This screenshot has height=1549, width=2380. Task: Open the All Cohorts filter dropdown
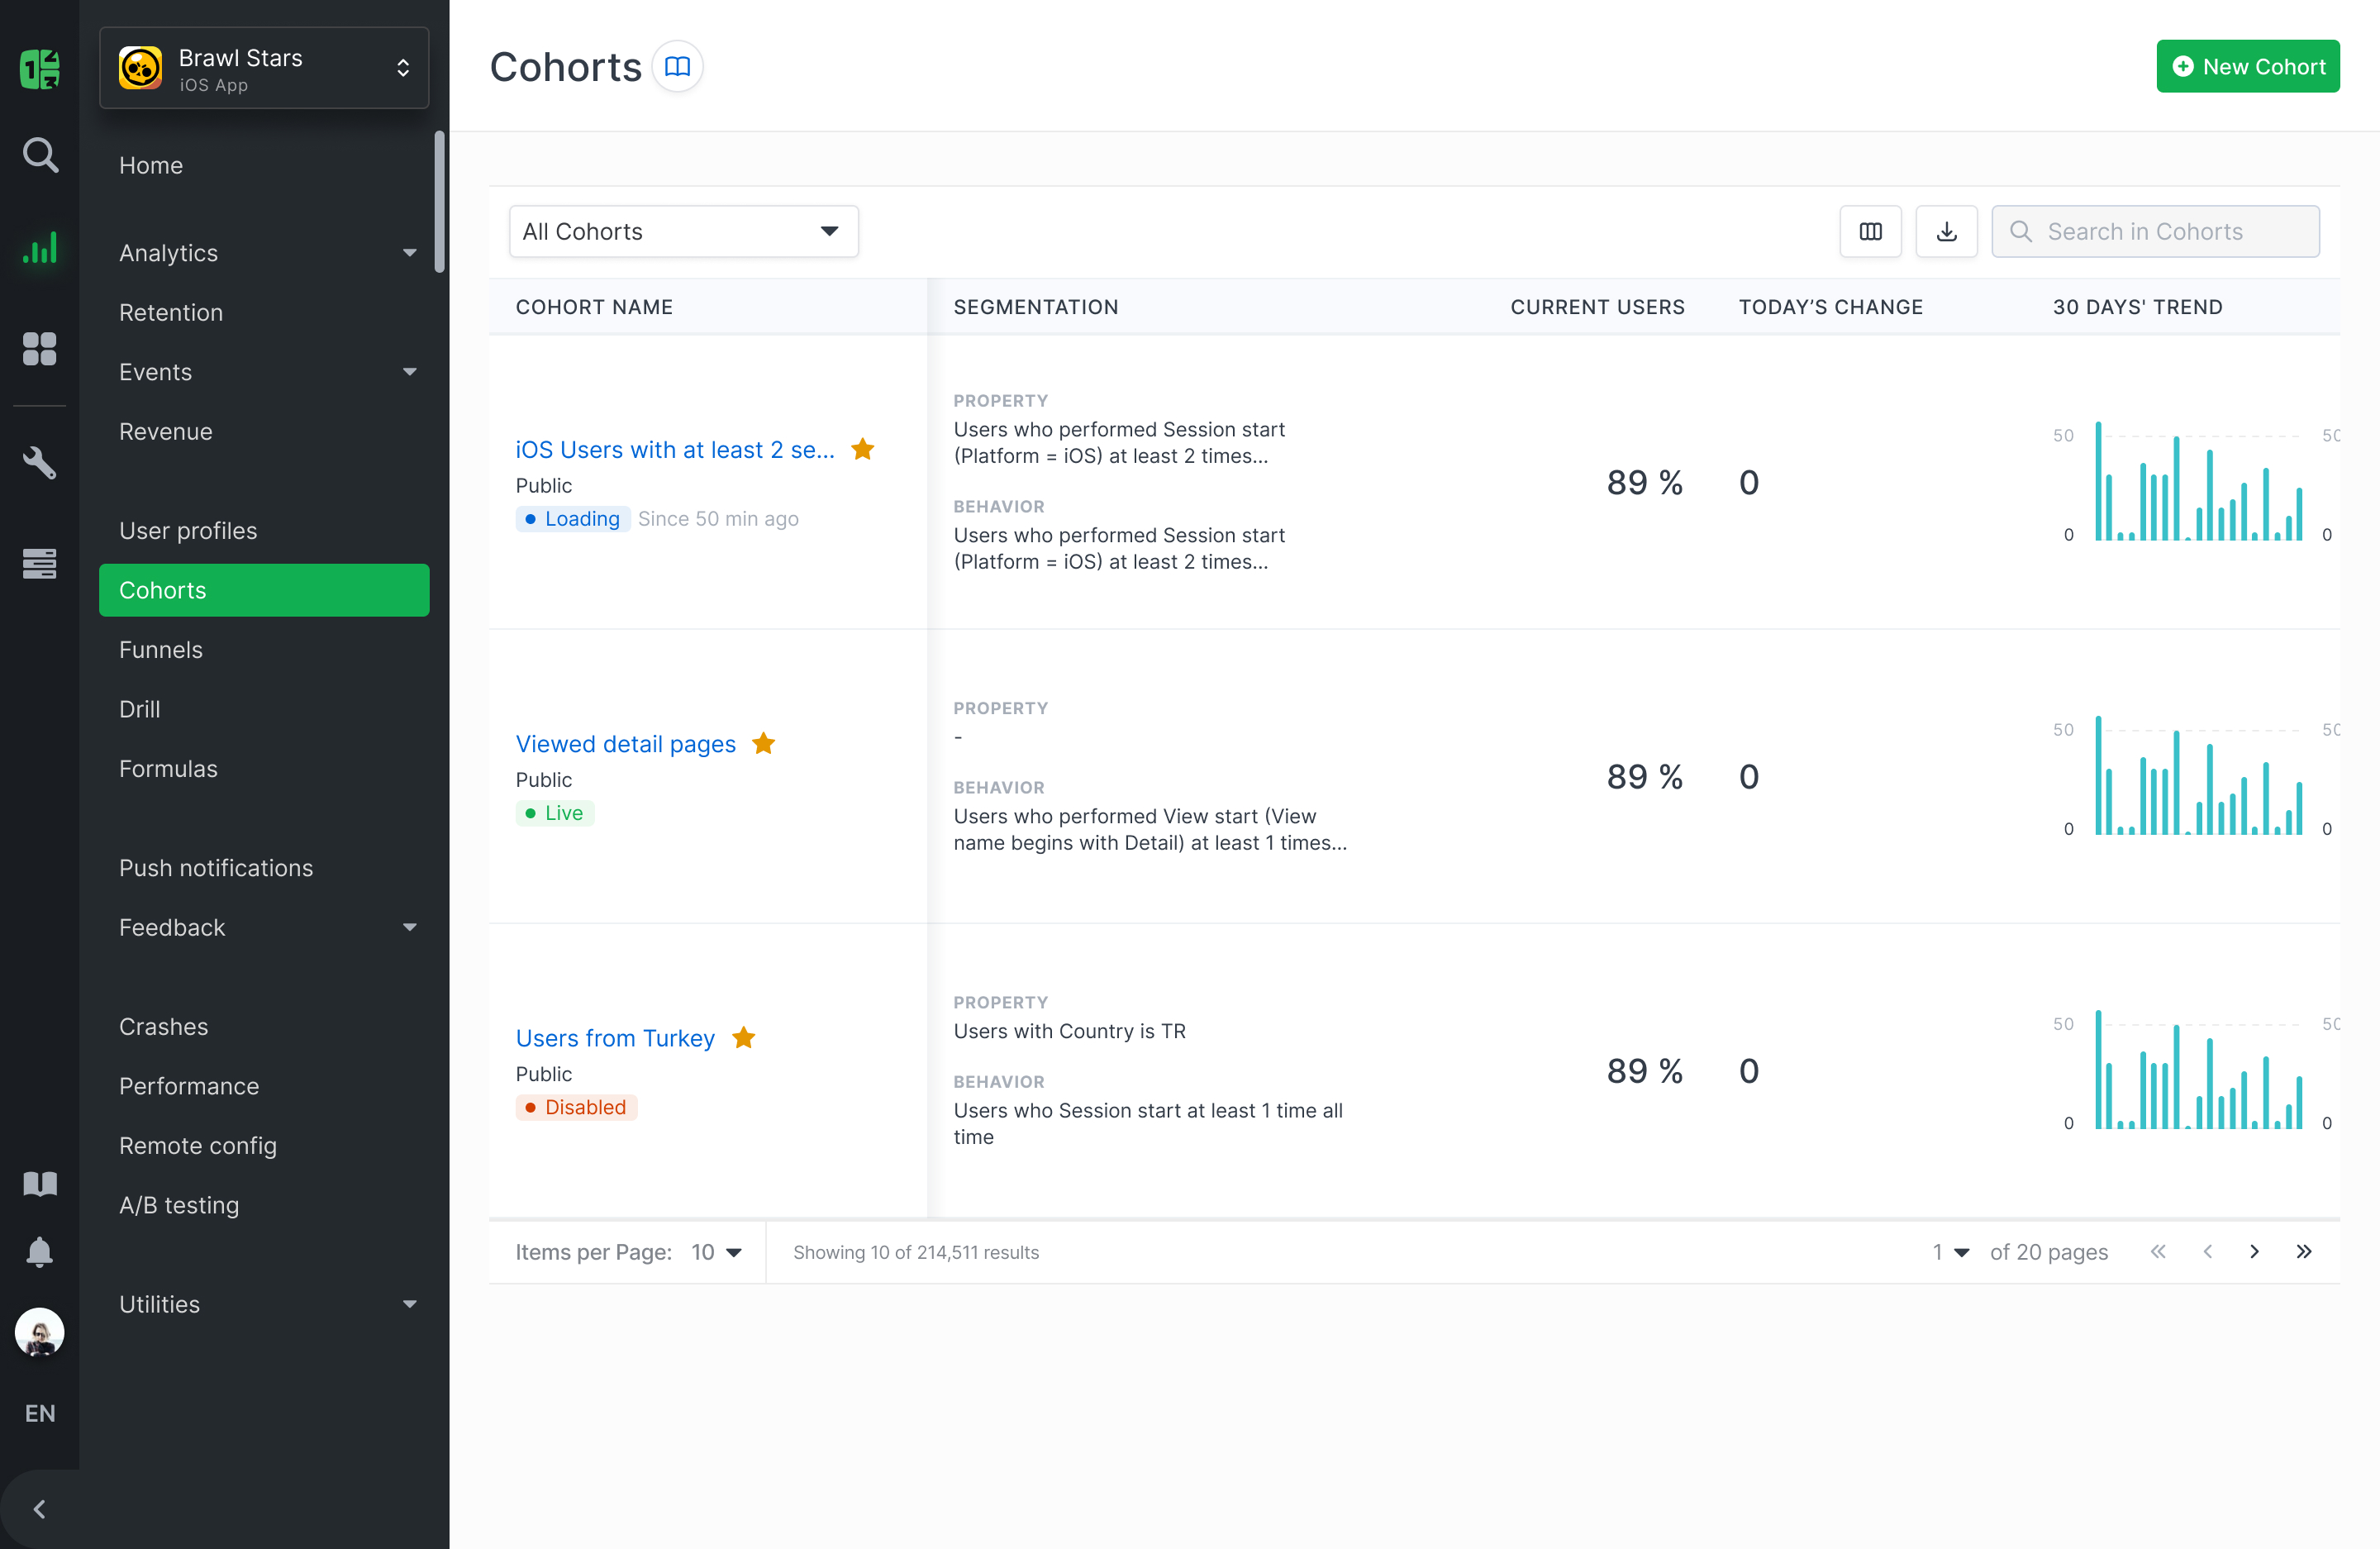(683, 232)
